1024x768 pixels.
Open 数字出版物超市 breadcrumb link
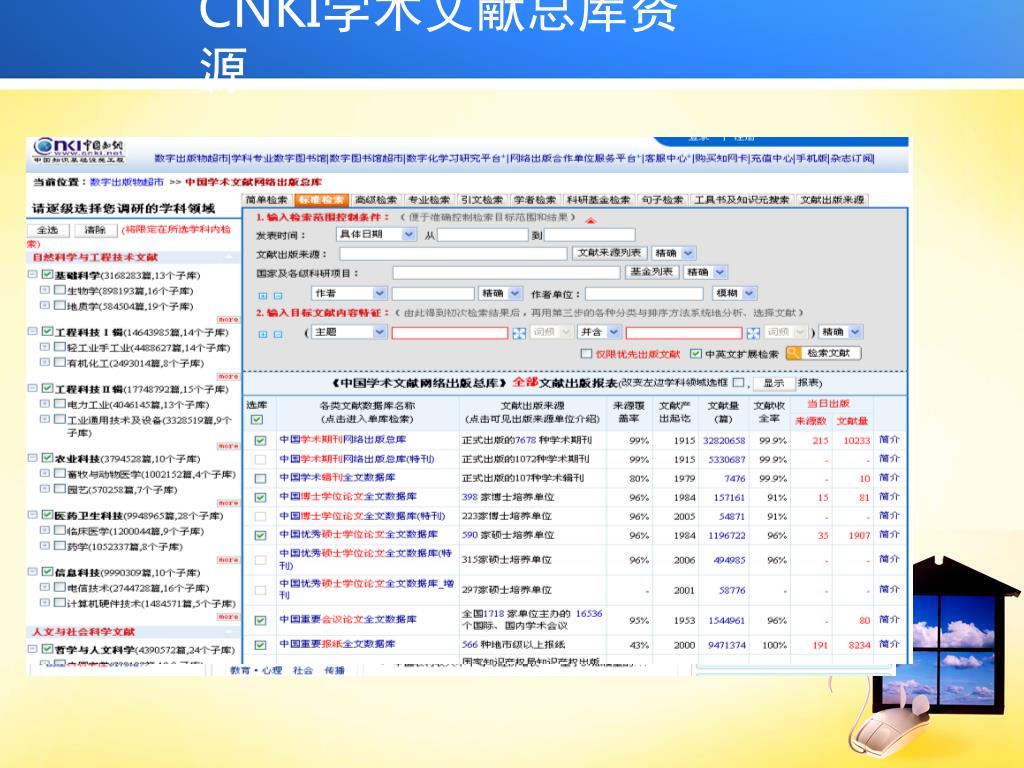(127, 182)
